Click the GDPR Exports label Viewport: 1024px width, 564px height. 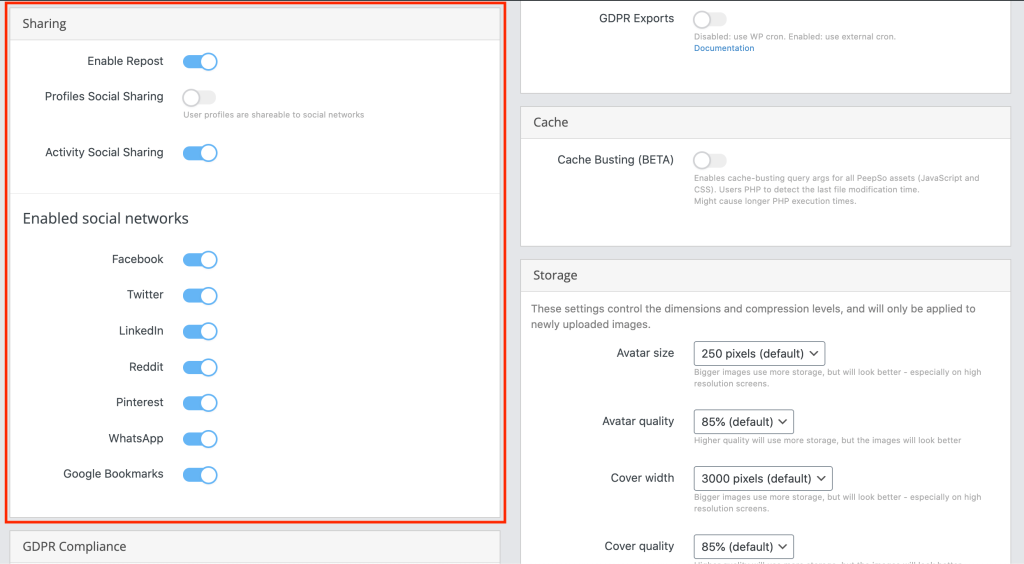click(637, 18)
